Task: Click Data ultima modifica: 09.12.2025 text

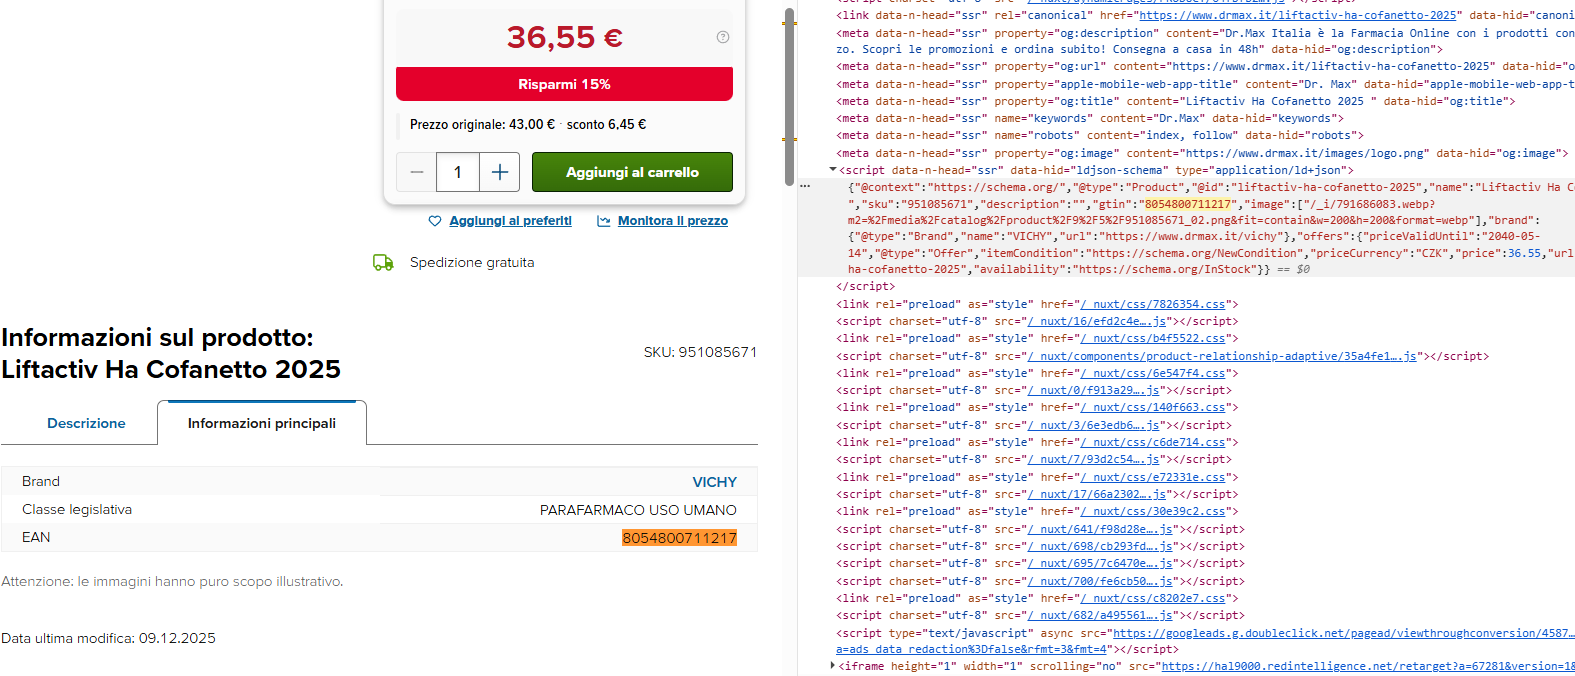Action: point(108,638)
